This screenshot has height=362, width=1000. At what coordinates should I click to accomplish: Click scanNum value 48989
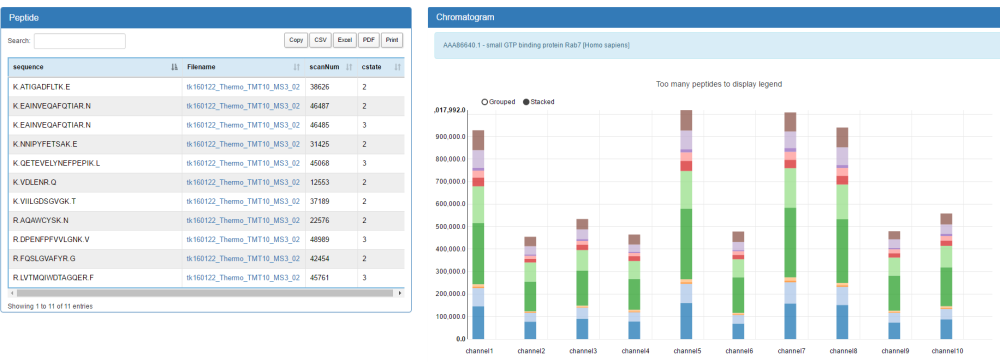320,240
